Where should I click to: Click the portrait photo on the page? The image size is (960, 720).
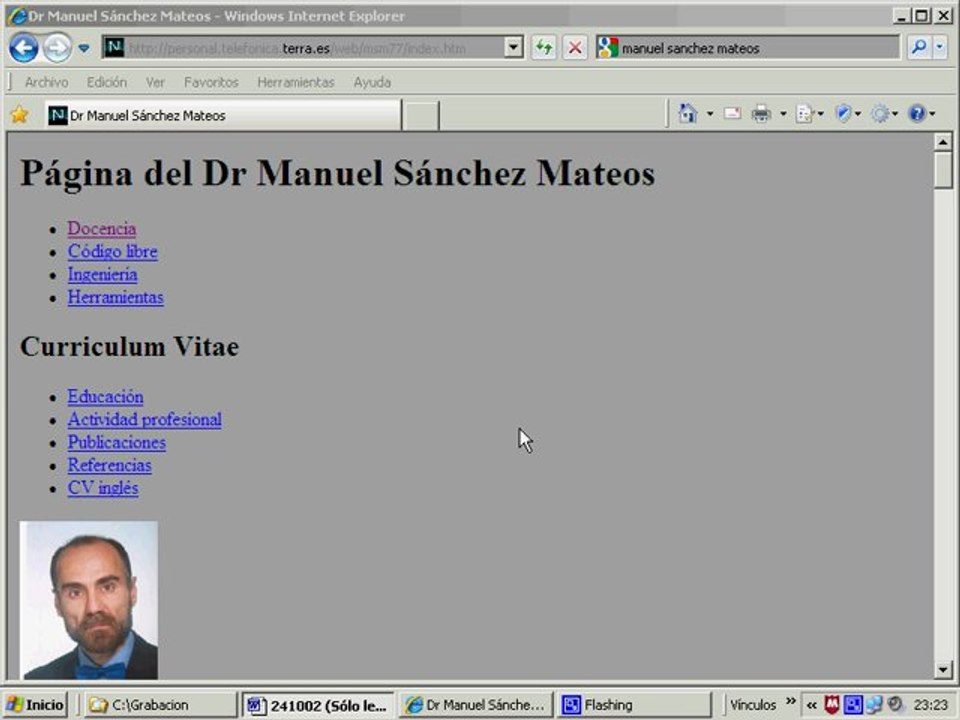pyautogui.click(x=89, y=601)
